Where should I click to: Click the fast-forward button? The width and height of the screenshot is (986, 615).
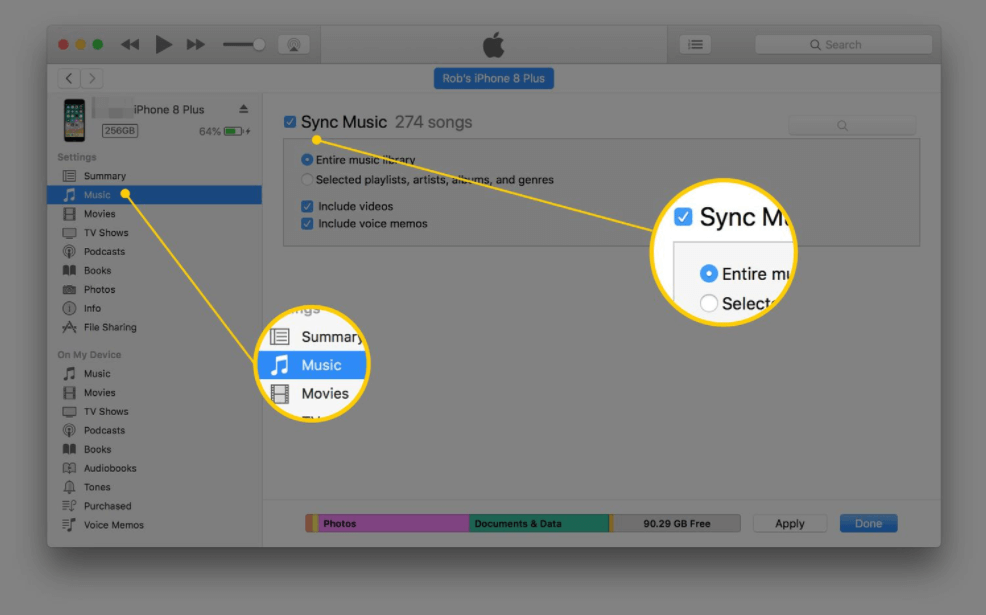[x=196, y=45]
